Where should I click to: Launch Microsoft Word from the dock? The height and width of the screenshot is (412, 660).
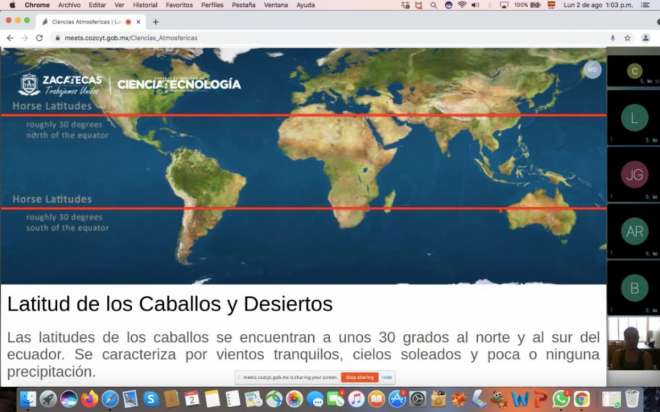coord(520,399)
